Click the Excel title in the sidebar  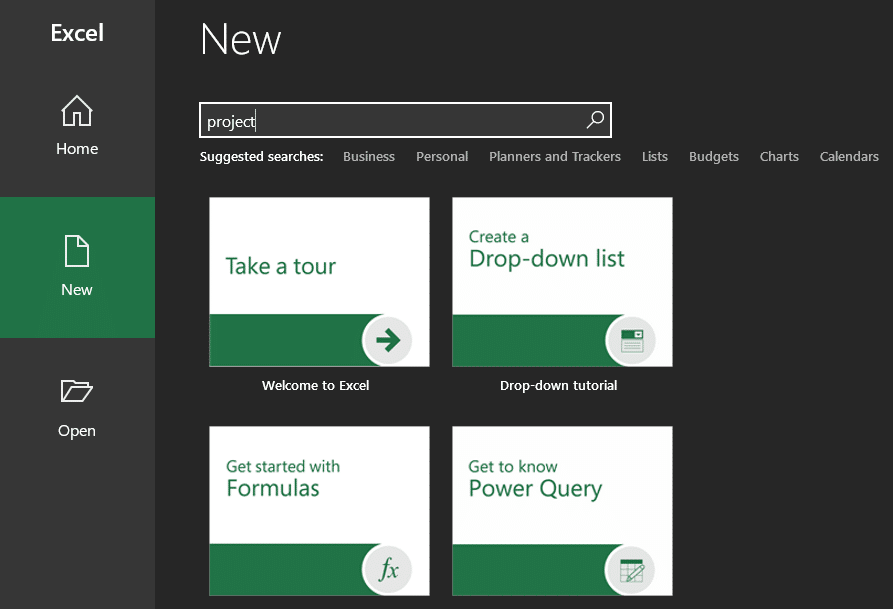pos(77,33)
